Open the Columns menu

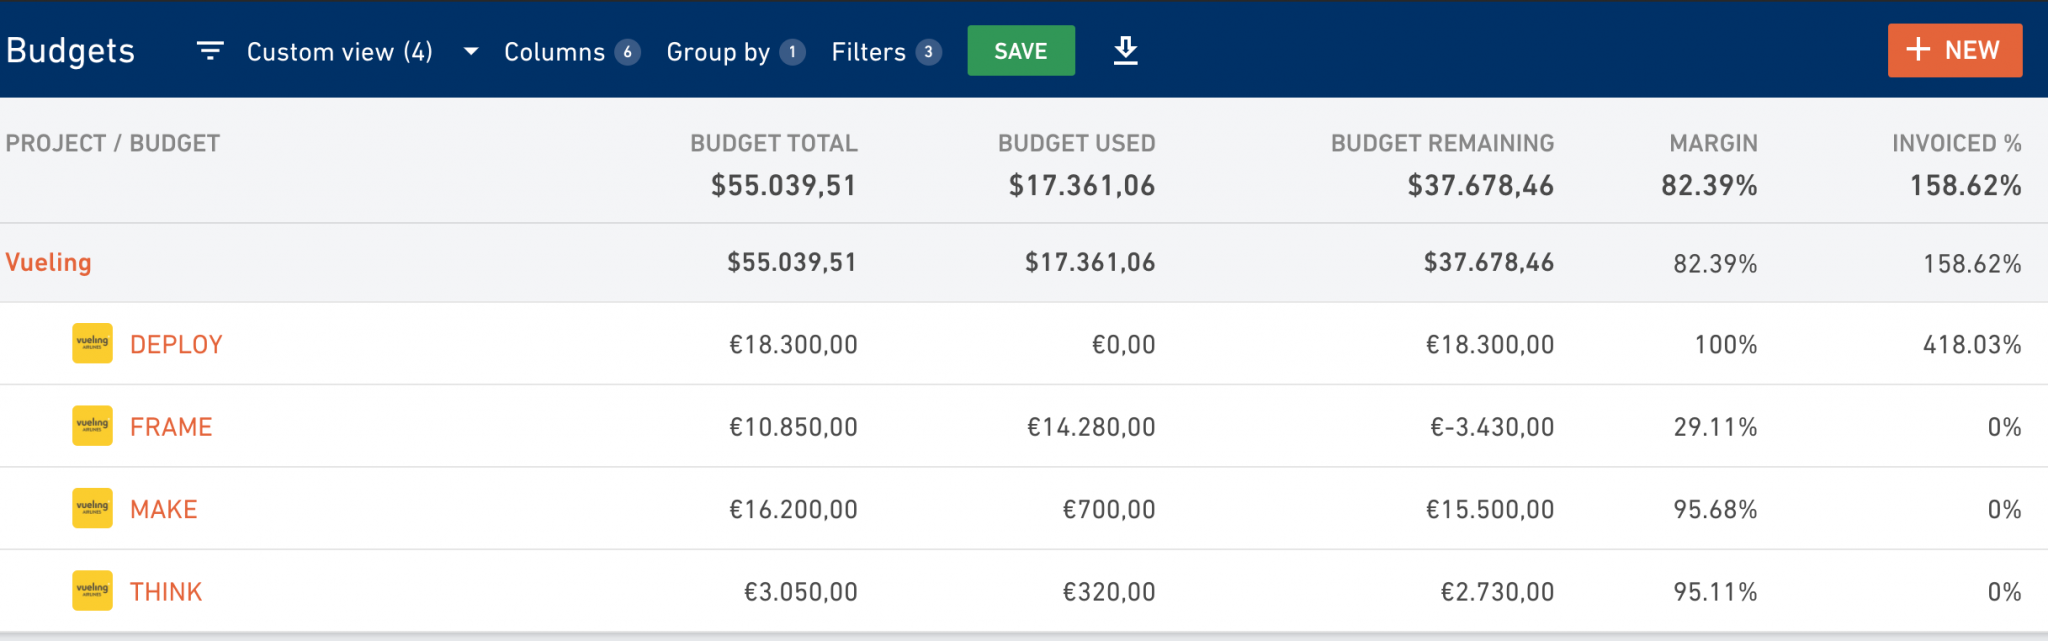[571, 52]
